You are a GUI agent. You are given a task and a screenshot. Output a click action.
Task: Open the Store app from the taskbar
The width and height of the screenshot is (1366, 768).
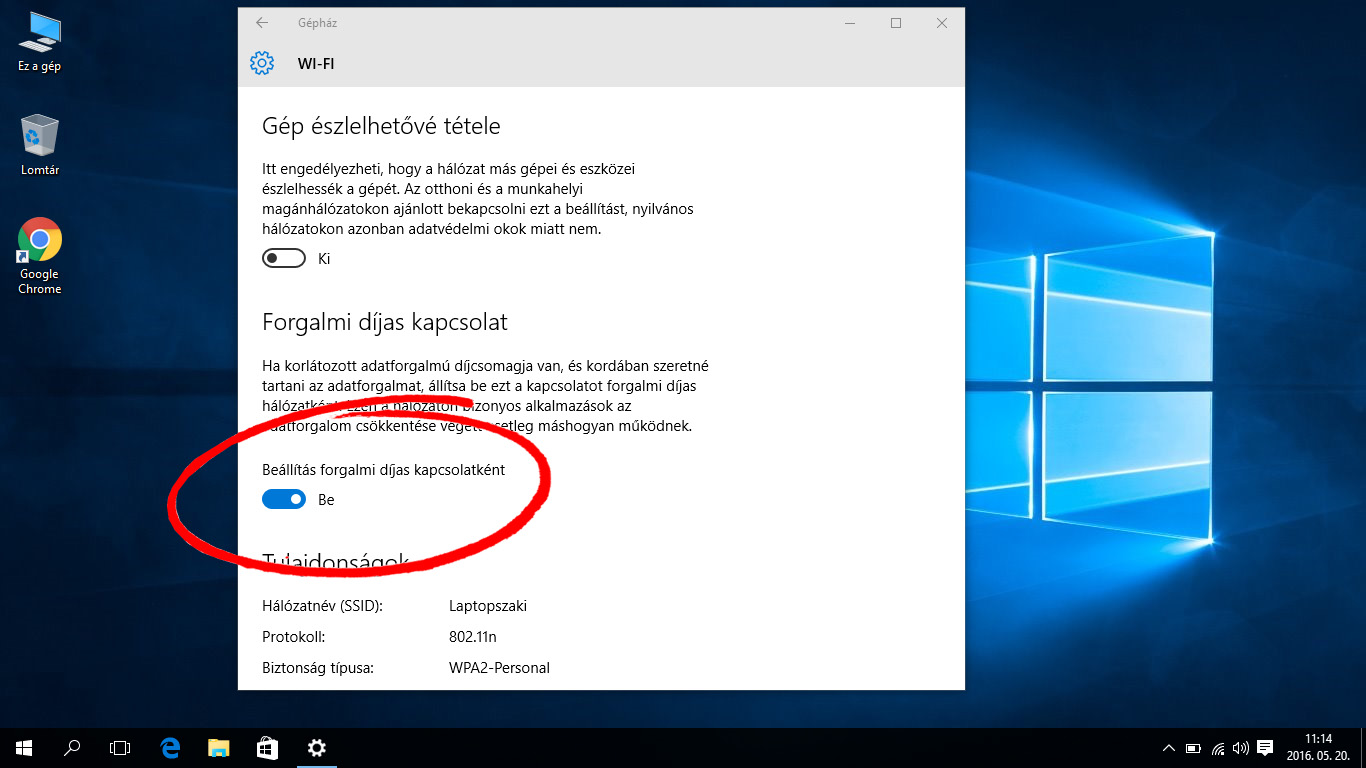pyautogui.click(x=267, y=747)
